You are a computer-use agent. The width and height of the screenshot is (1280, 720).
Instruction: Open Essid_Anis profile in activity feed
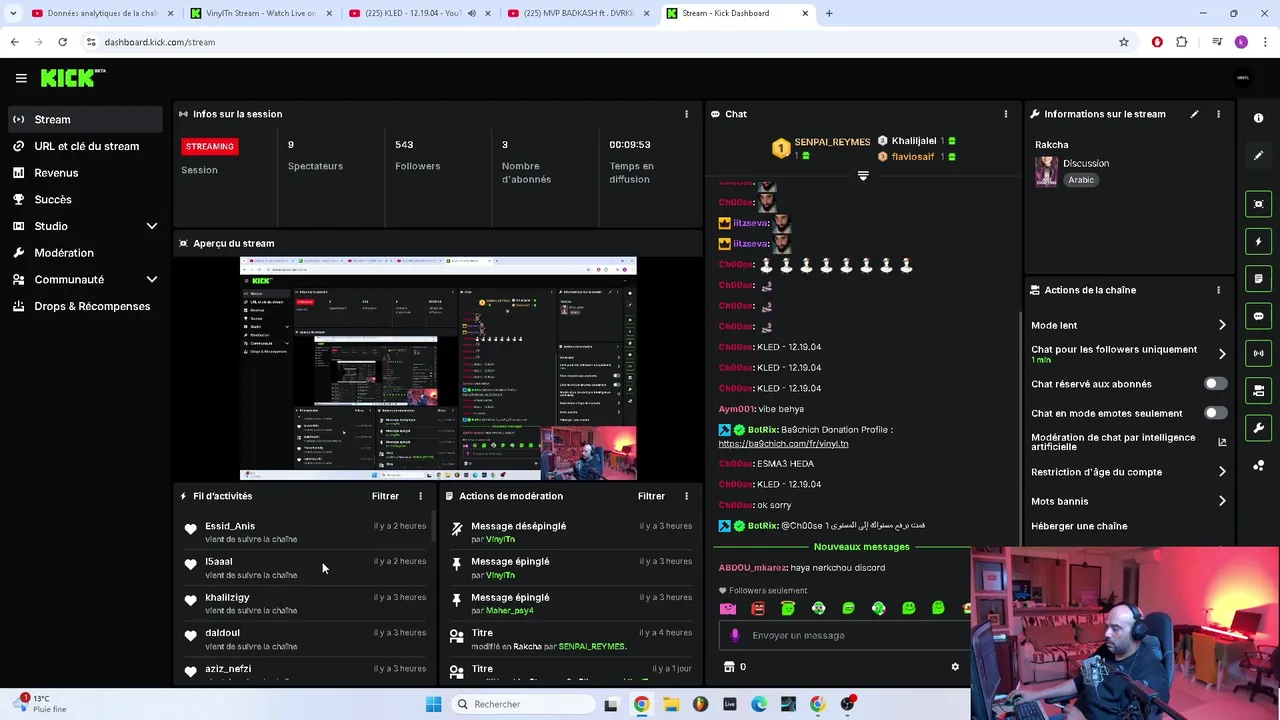pyautogui.click(x=230, y=526)
